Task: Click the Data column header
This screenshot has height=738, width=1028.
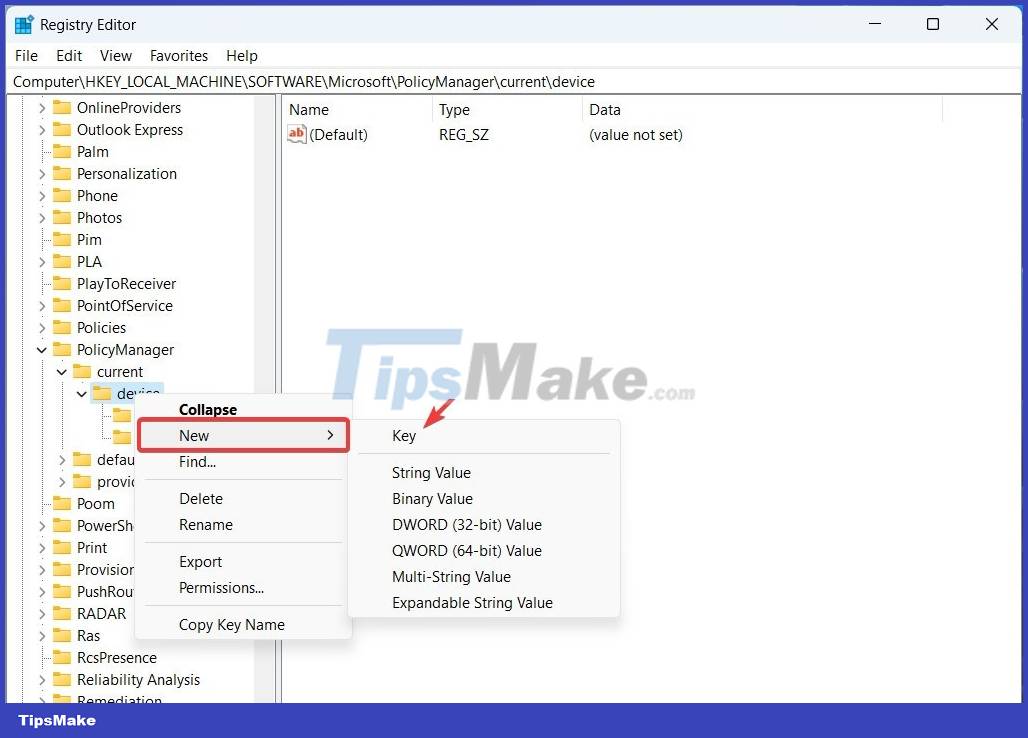Action: tap(762, 109)
